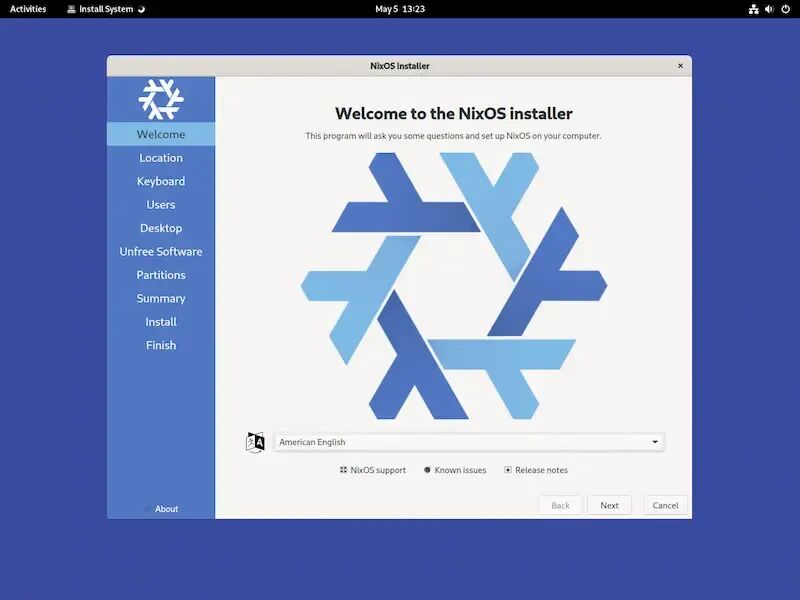800x600 pixels.
Task: Close the NixOS Installer window
Action: pos(680,66)
